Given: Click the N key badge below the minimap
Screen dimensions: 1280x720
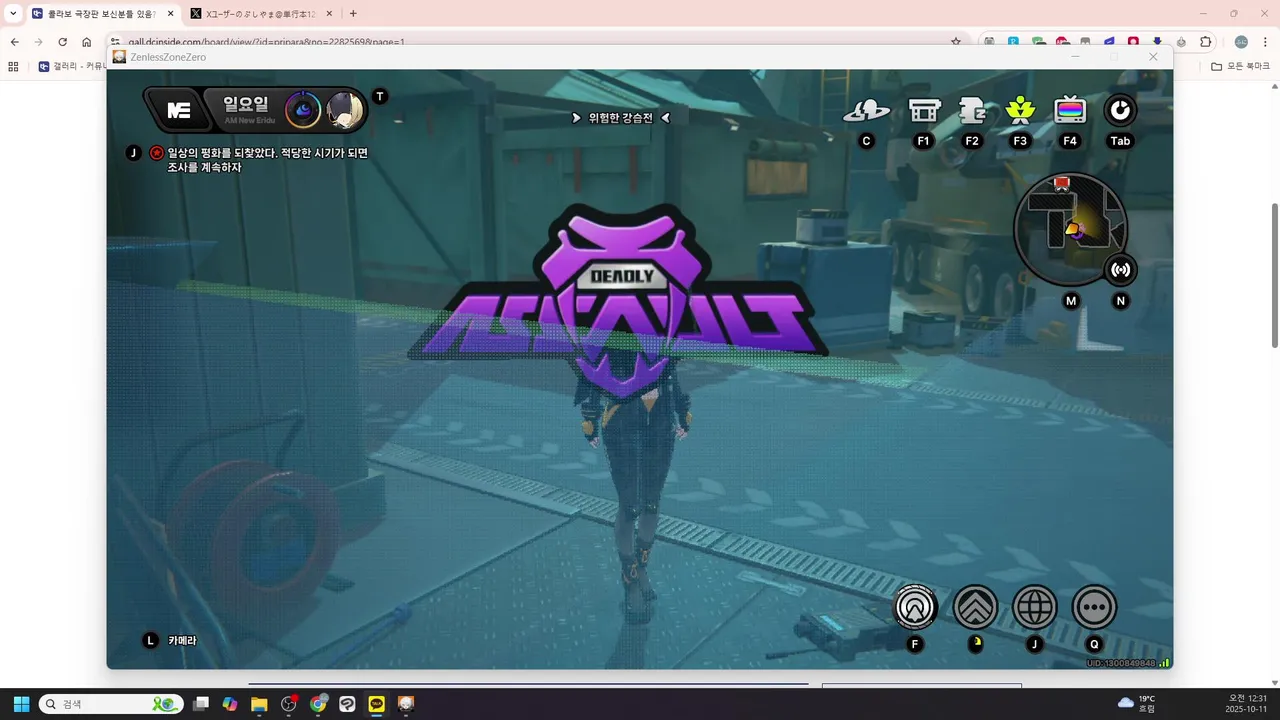Looking at the screenshot, I should 1121,301.
